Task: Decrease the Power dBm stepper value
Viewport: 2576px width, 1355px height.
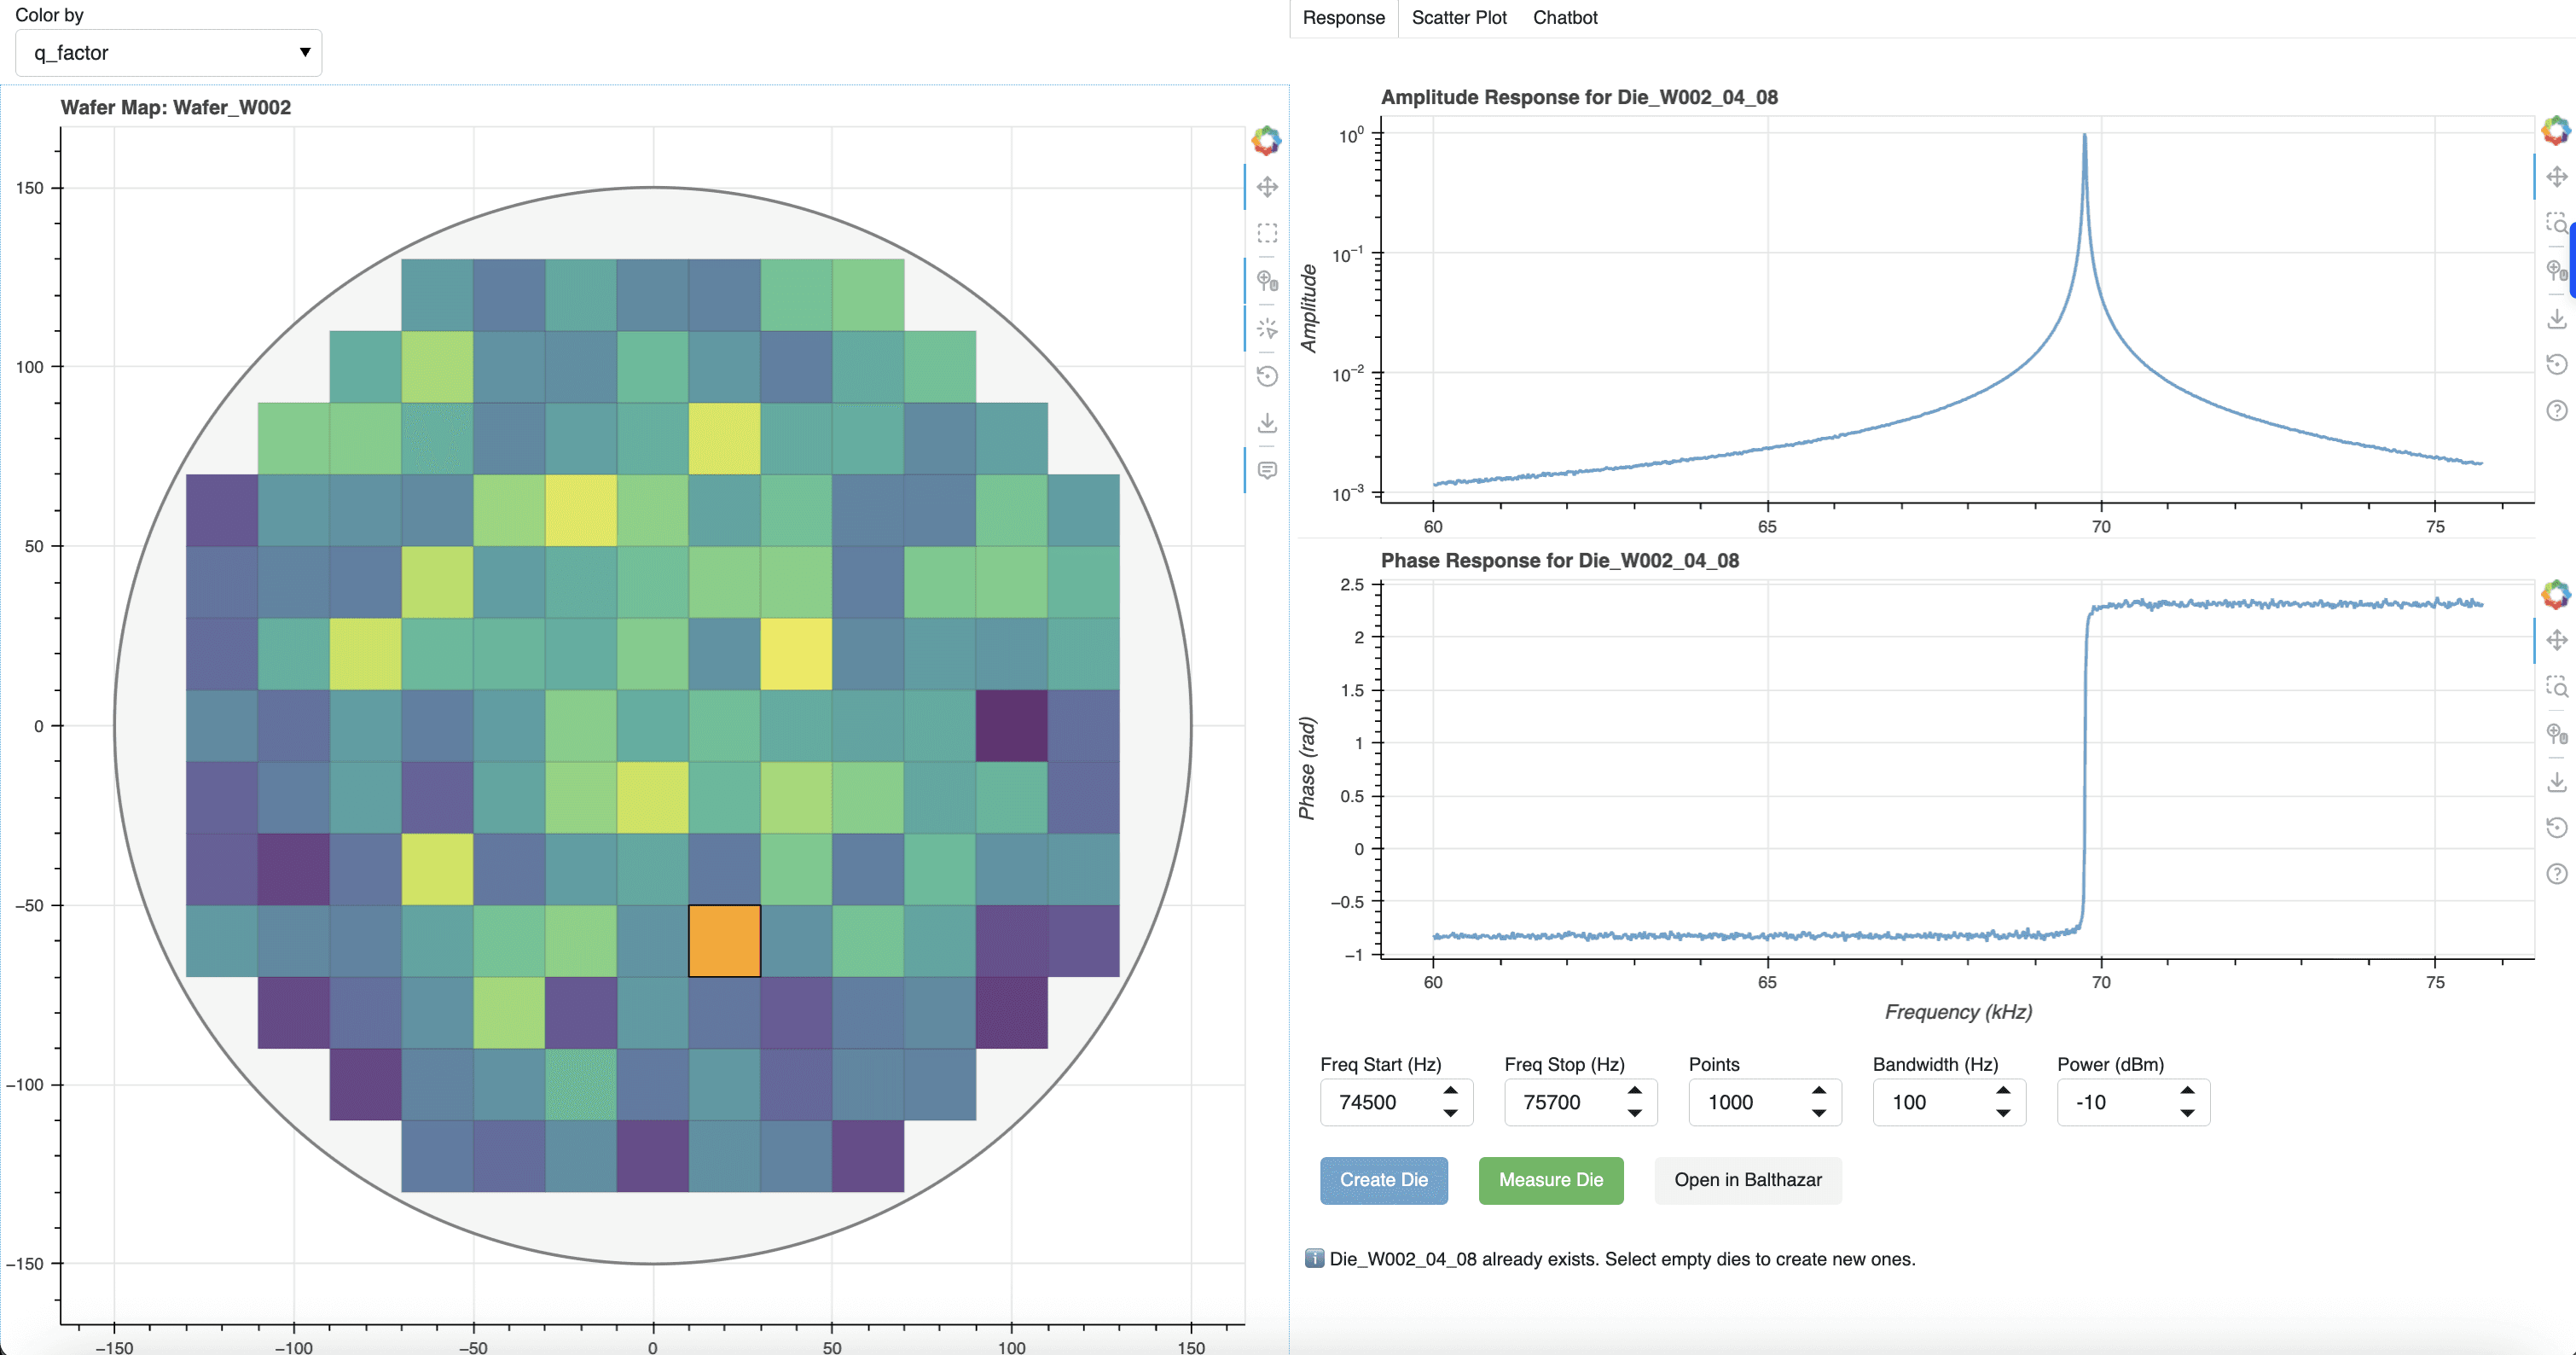Action: click(x=2187, y=1113)
